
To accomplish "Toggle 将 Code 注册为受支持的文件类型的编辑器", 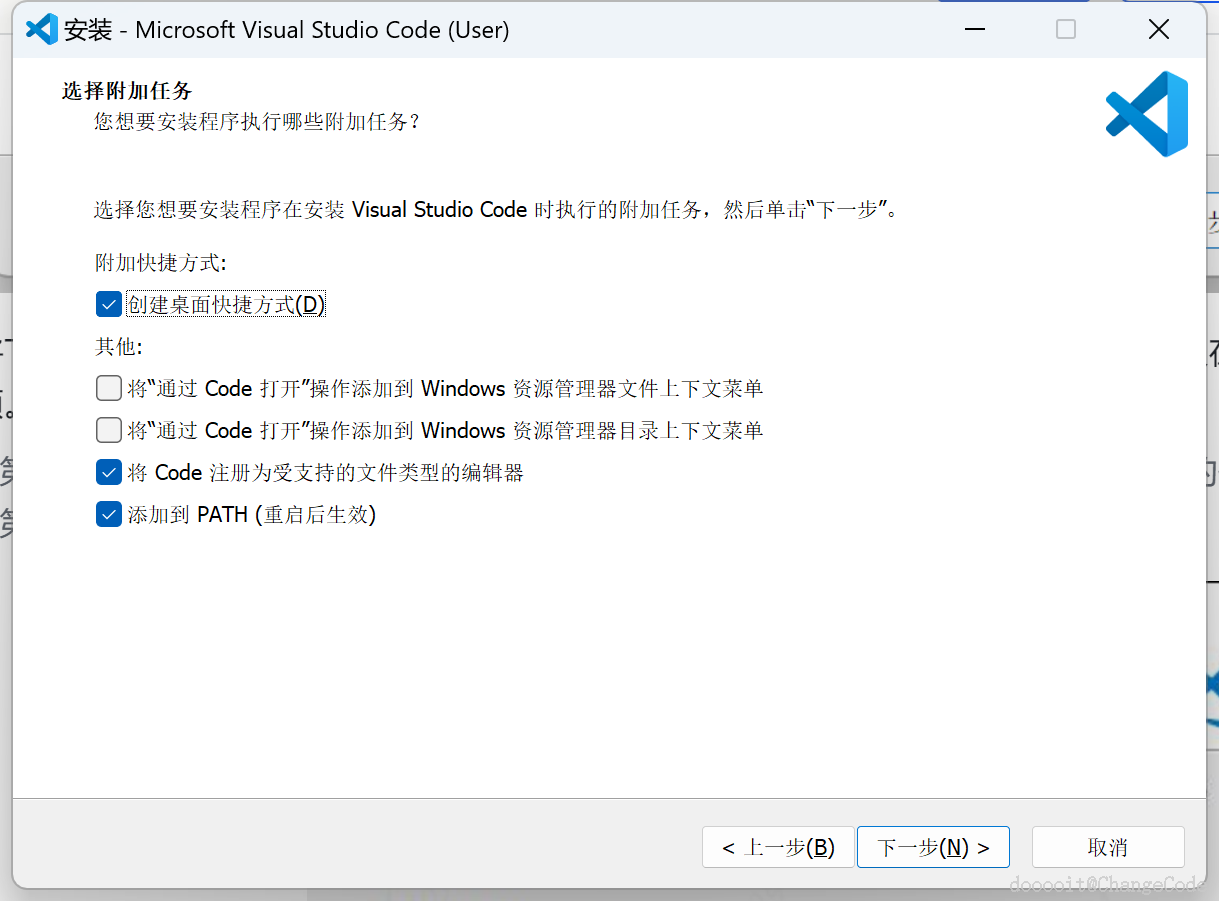I will (109, 472).
